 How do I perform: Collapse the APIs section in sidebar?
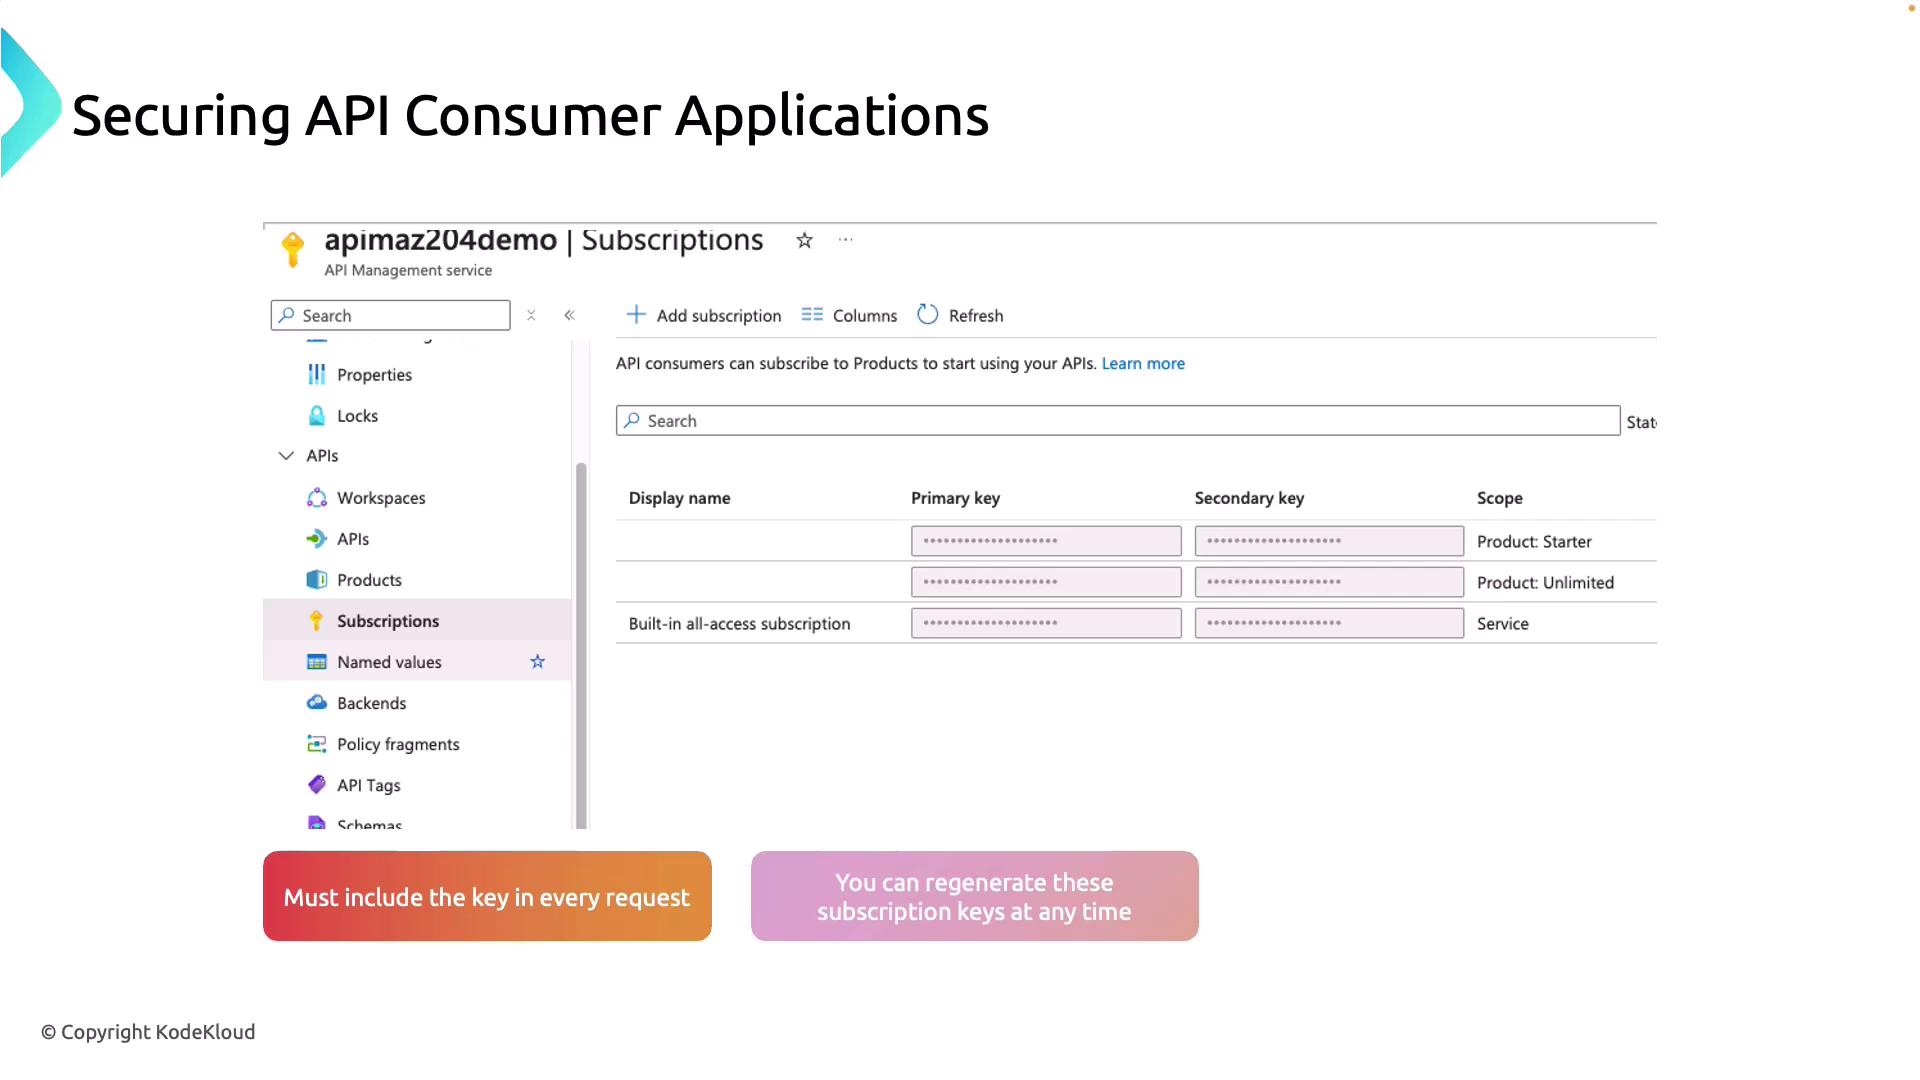[x=286, y=456]
